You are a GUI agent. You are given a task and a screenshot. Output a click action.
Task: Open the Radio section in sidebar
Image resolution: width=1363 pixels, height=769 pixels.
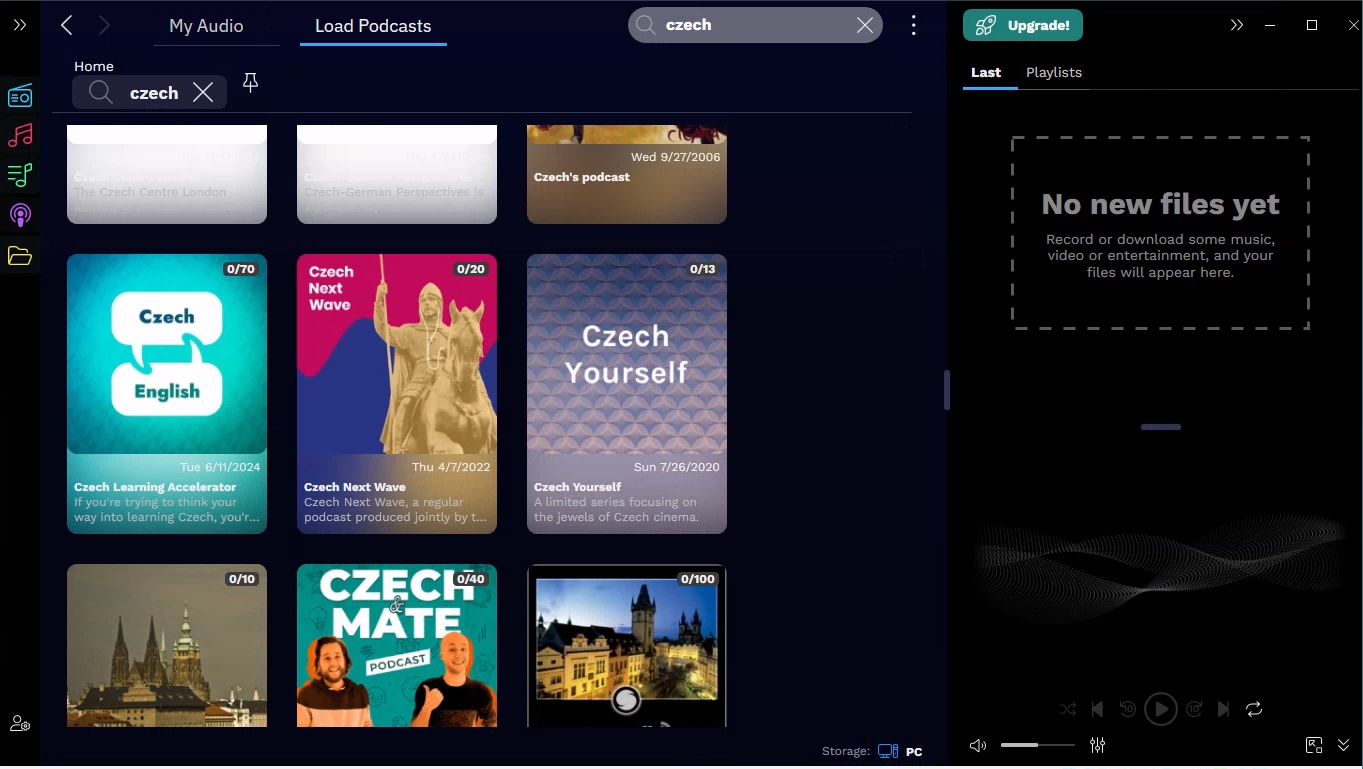coord(20,96)
